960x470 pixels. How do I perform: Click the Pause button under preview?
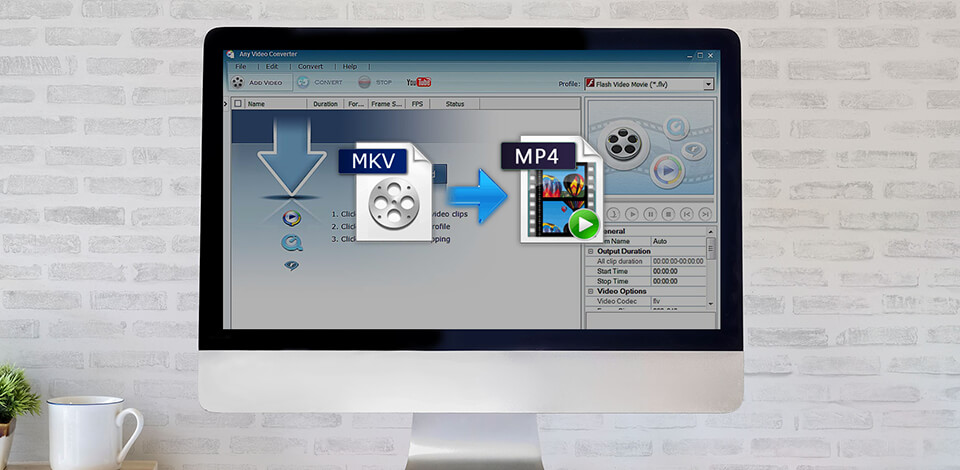(650, 214)
